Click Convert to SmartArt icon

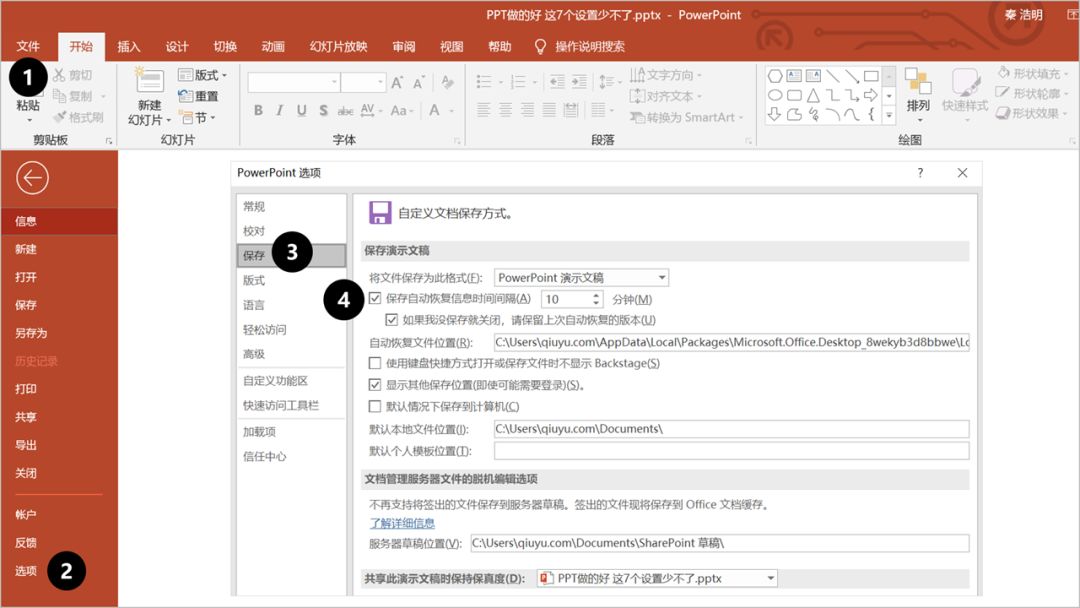638,118
